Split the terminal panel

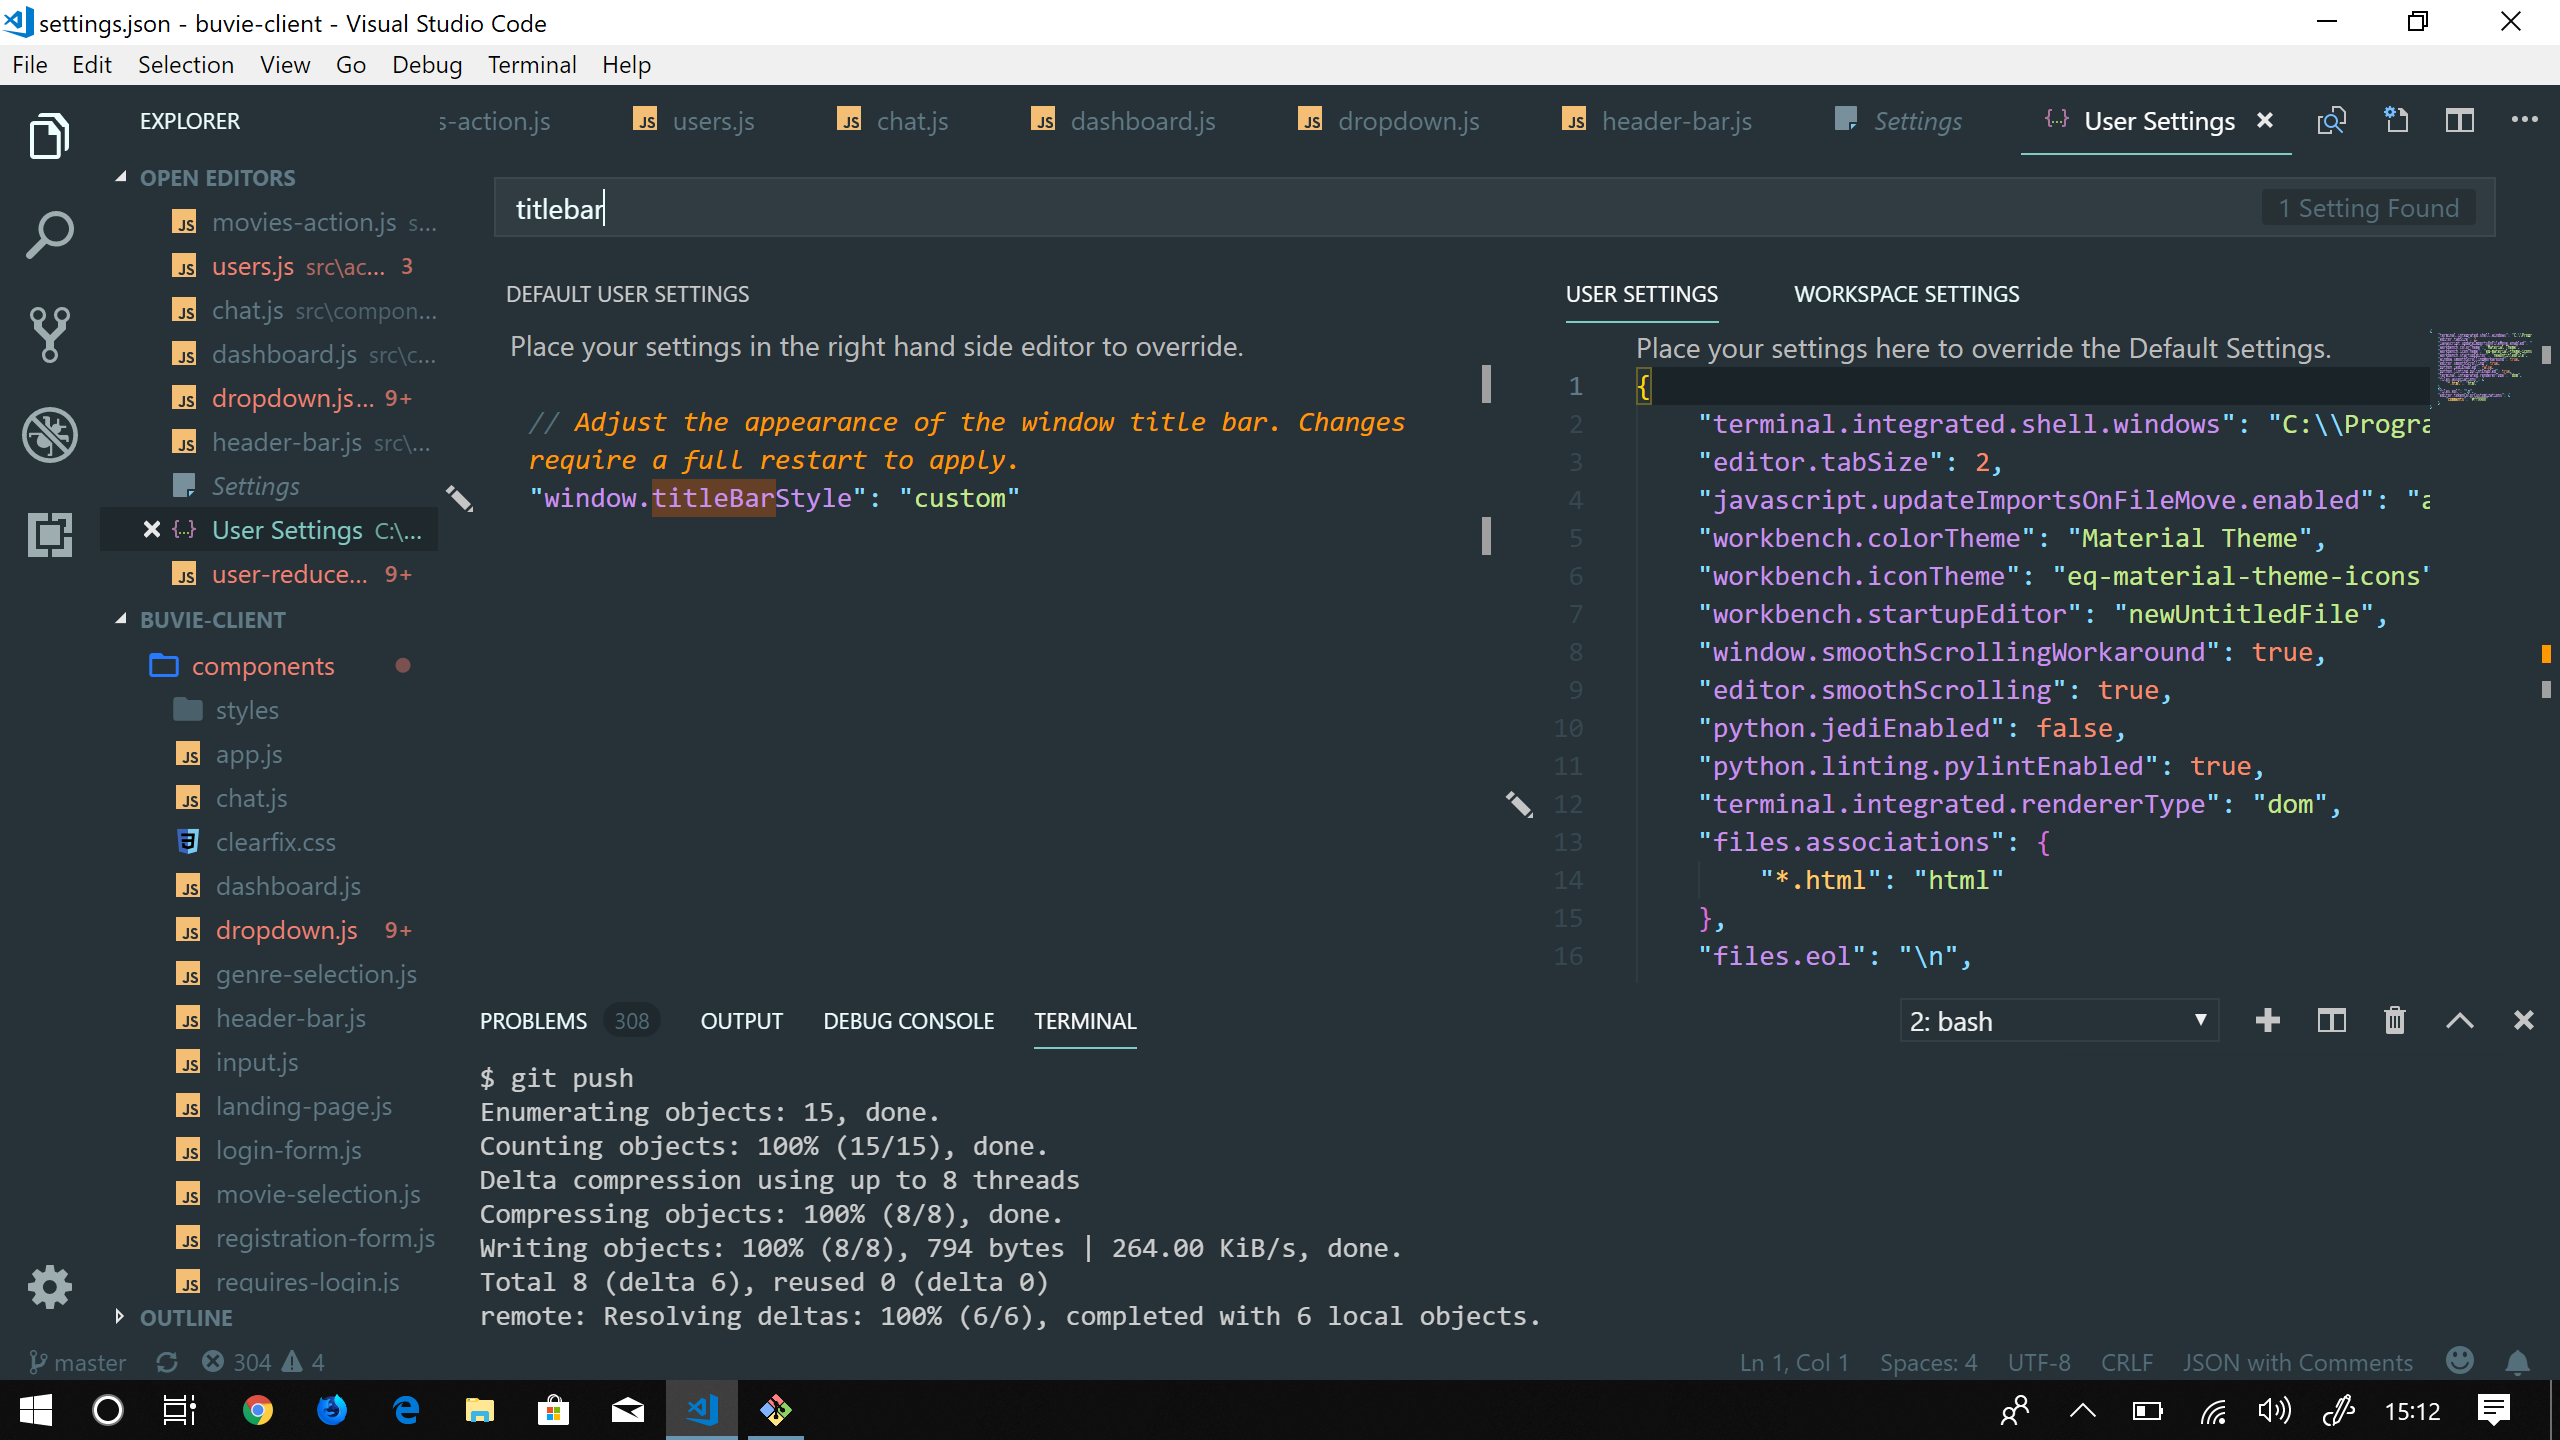point(2331,1020)
